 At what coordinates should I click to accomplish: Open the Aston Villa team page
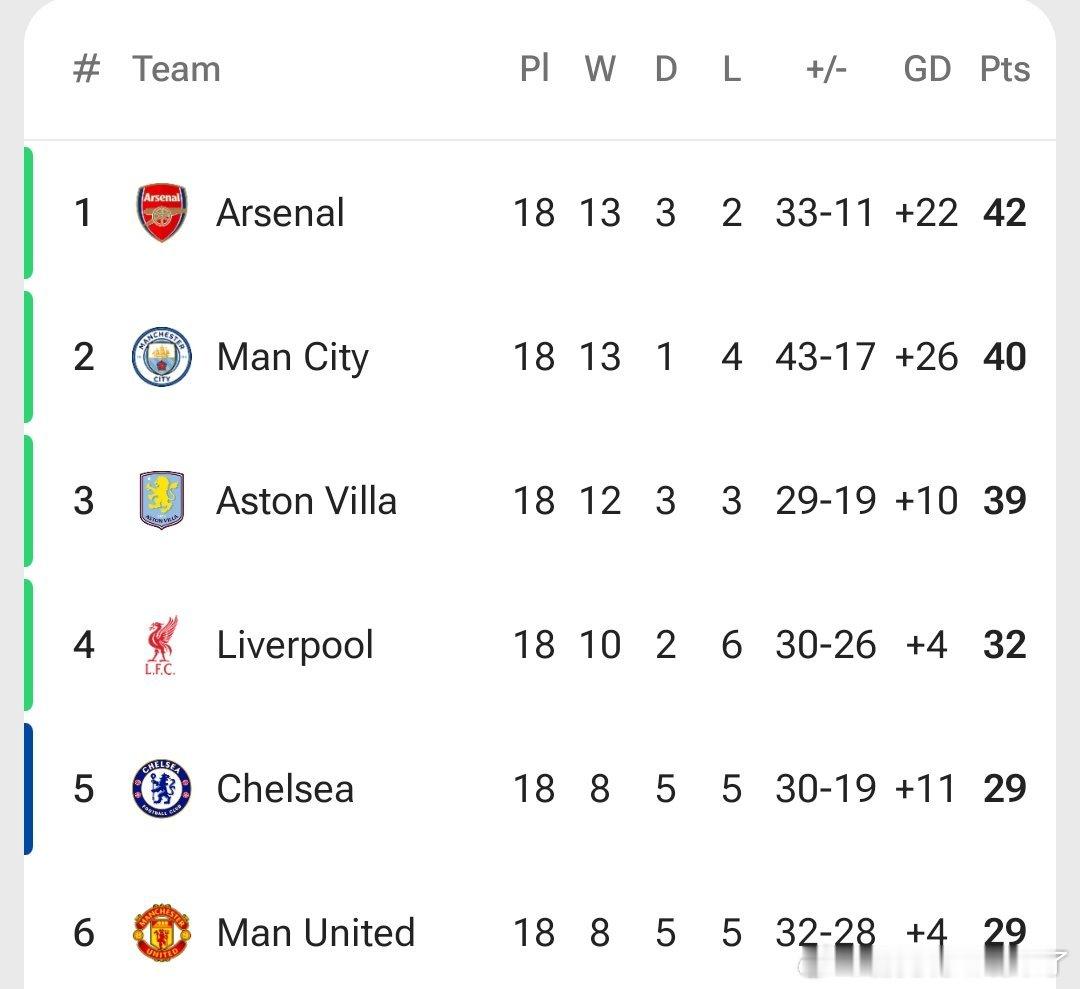(x=306, y=501)
